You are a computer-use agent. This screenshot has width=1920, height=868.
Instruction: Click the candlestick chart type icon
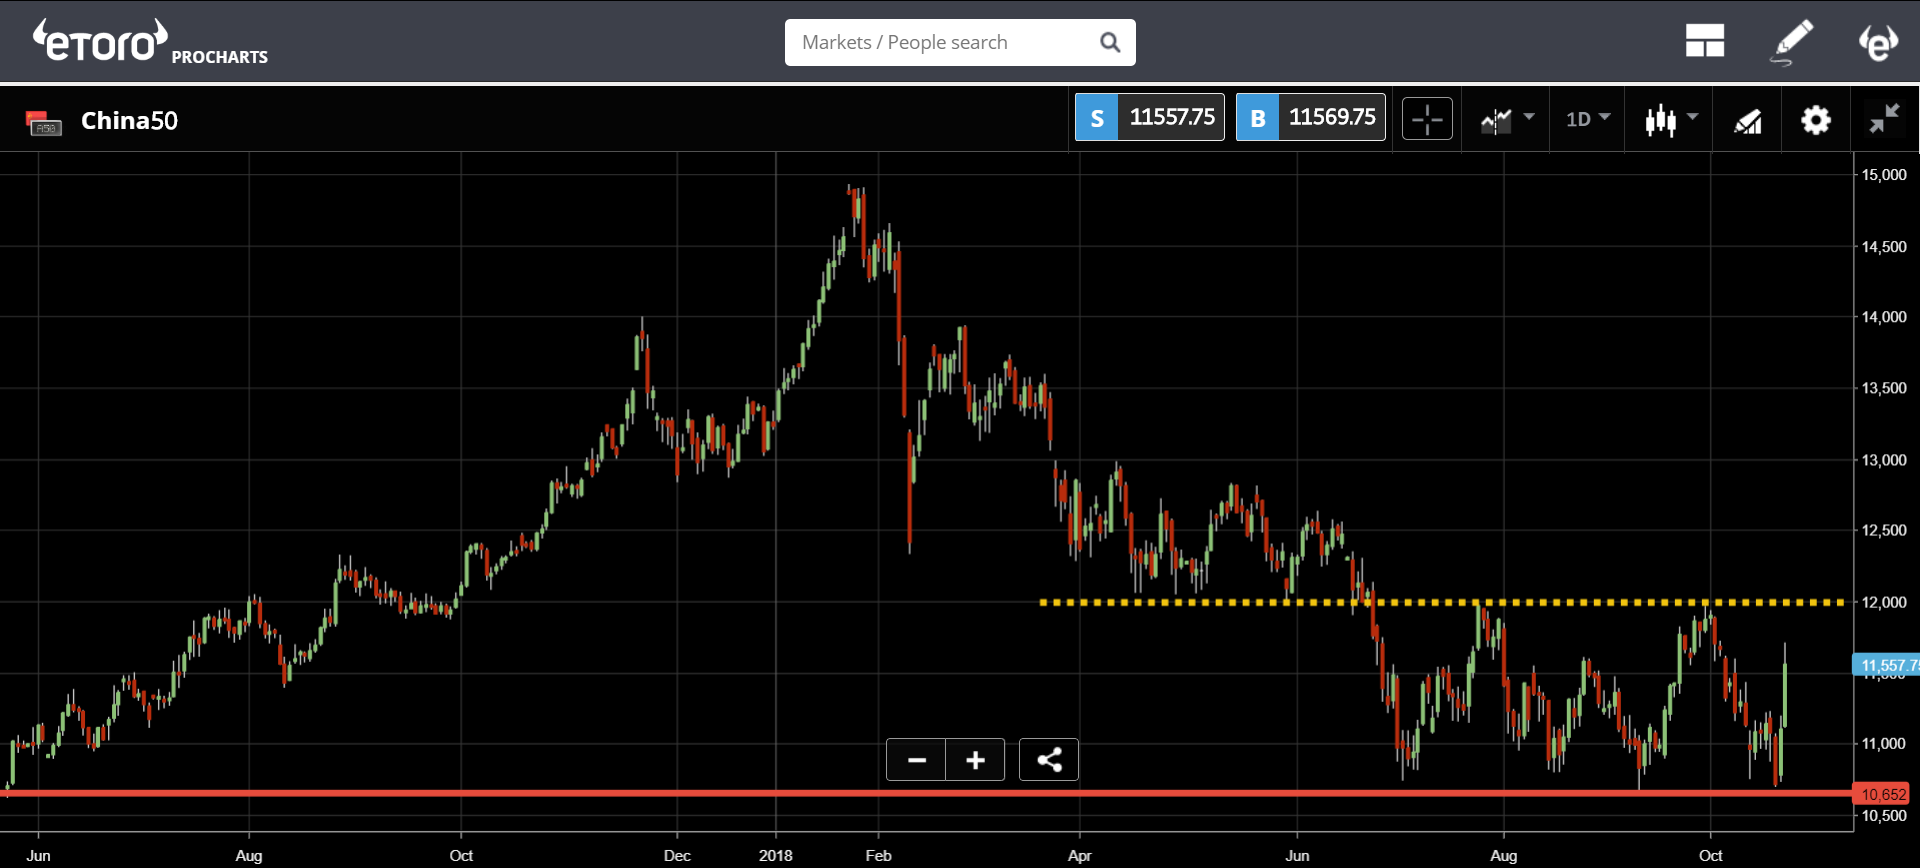tap(1661, 120)
